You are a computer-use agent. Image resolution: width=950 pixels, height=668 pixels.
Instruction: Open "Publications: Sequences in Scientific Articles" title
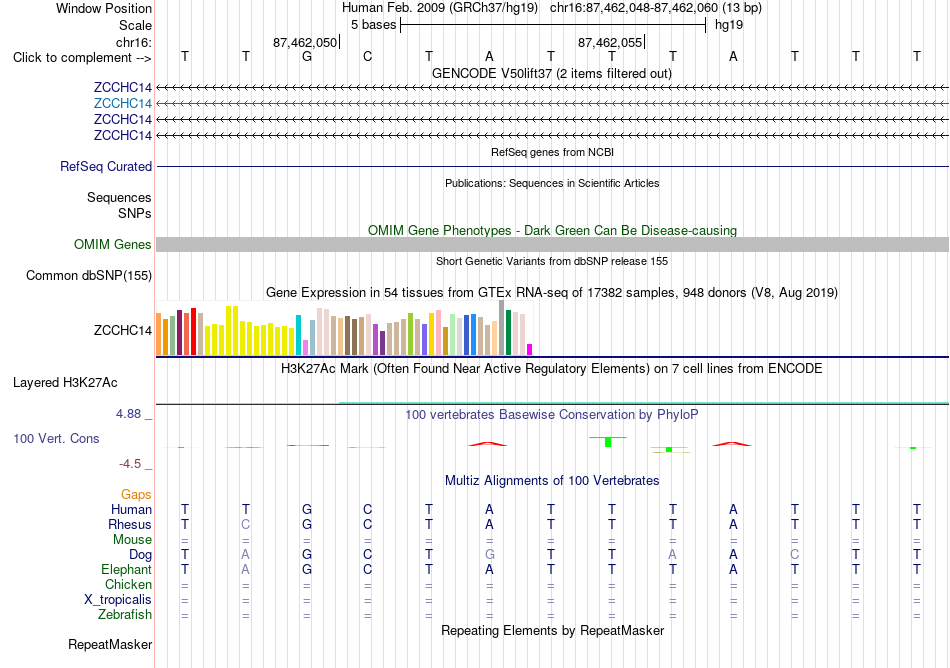(x=552, y=183)
